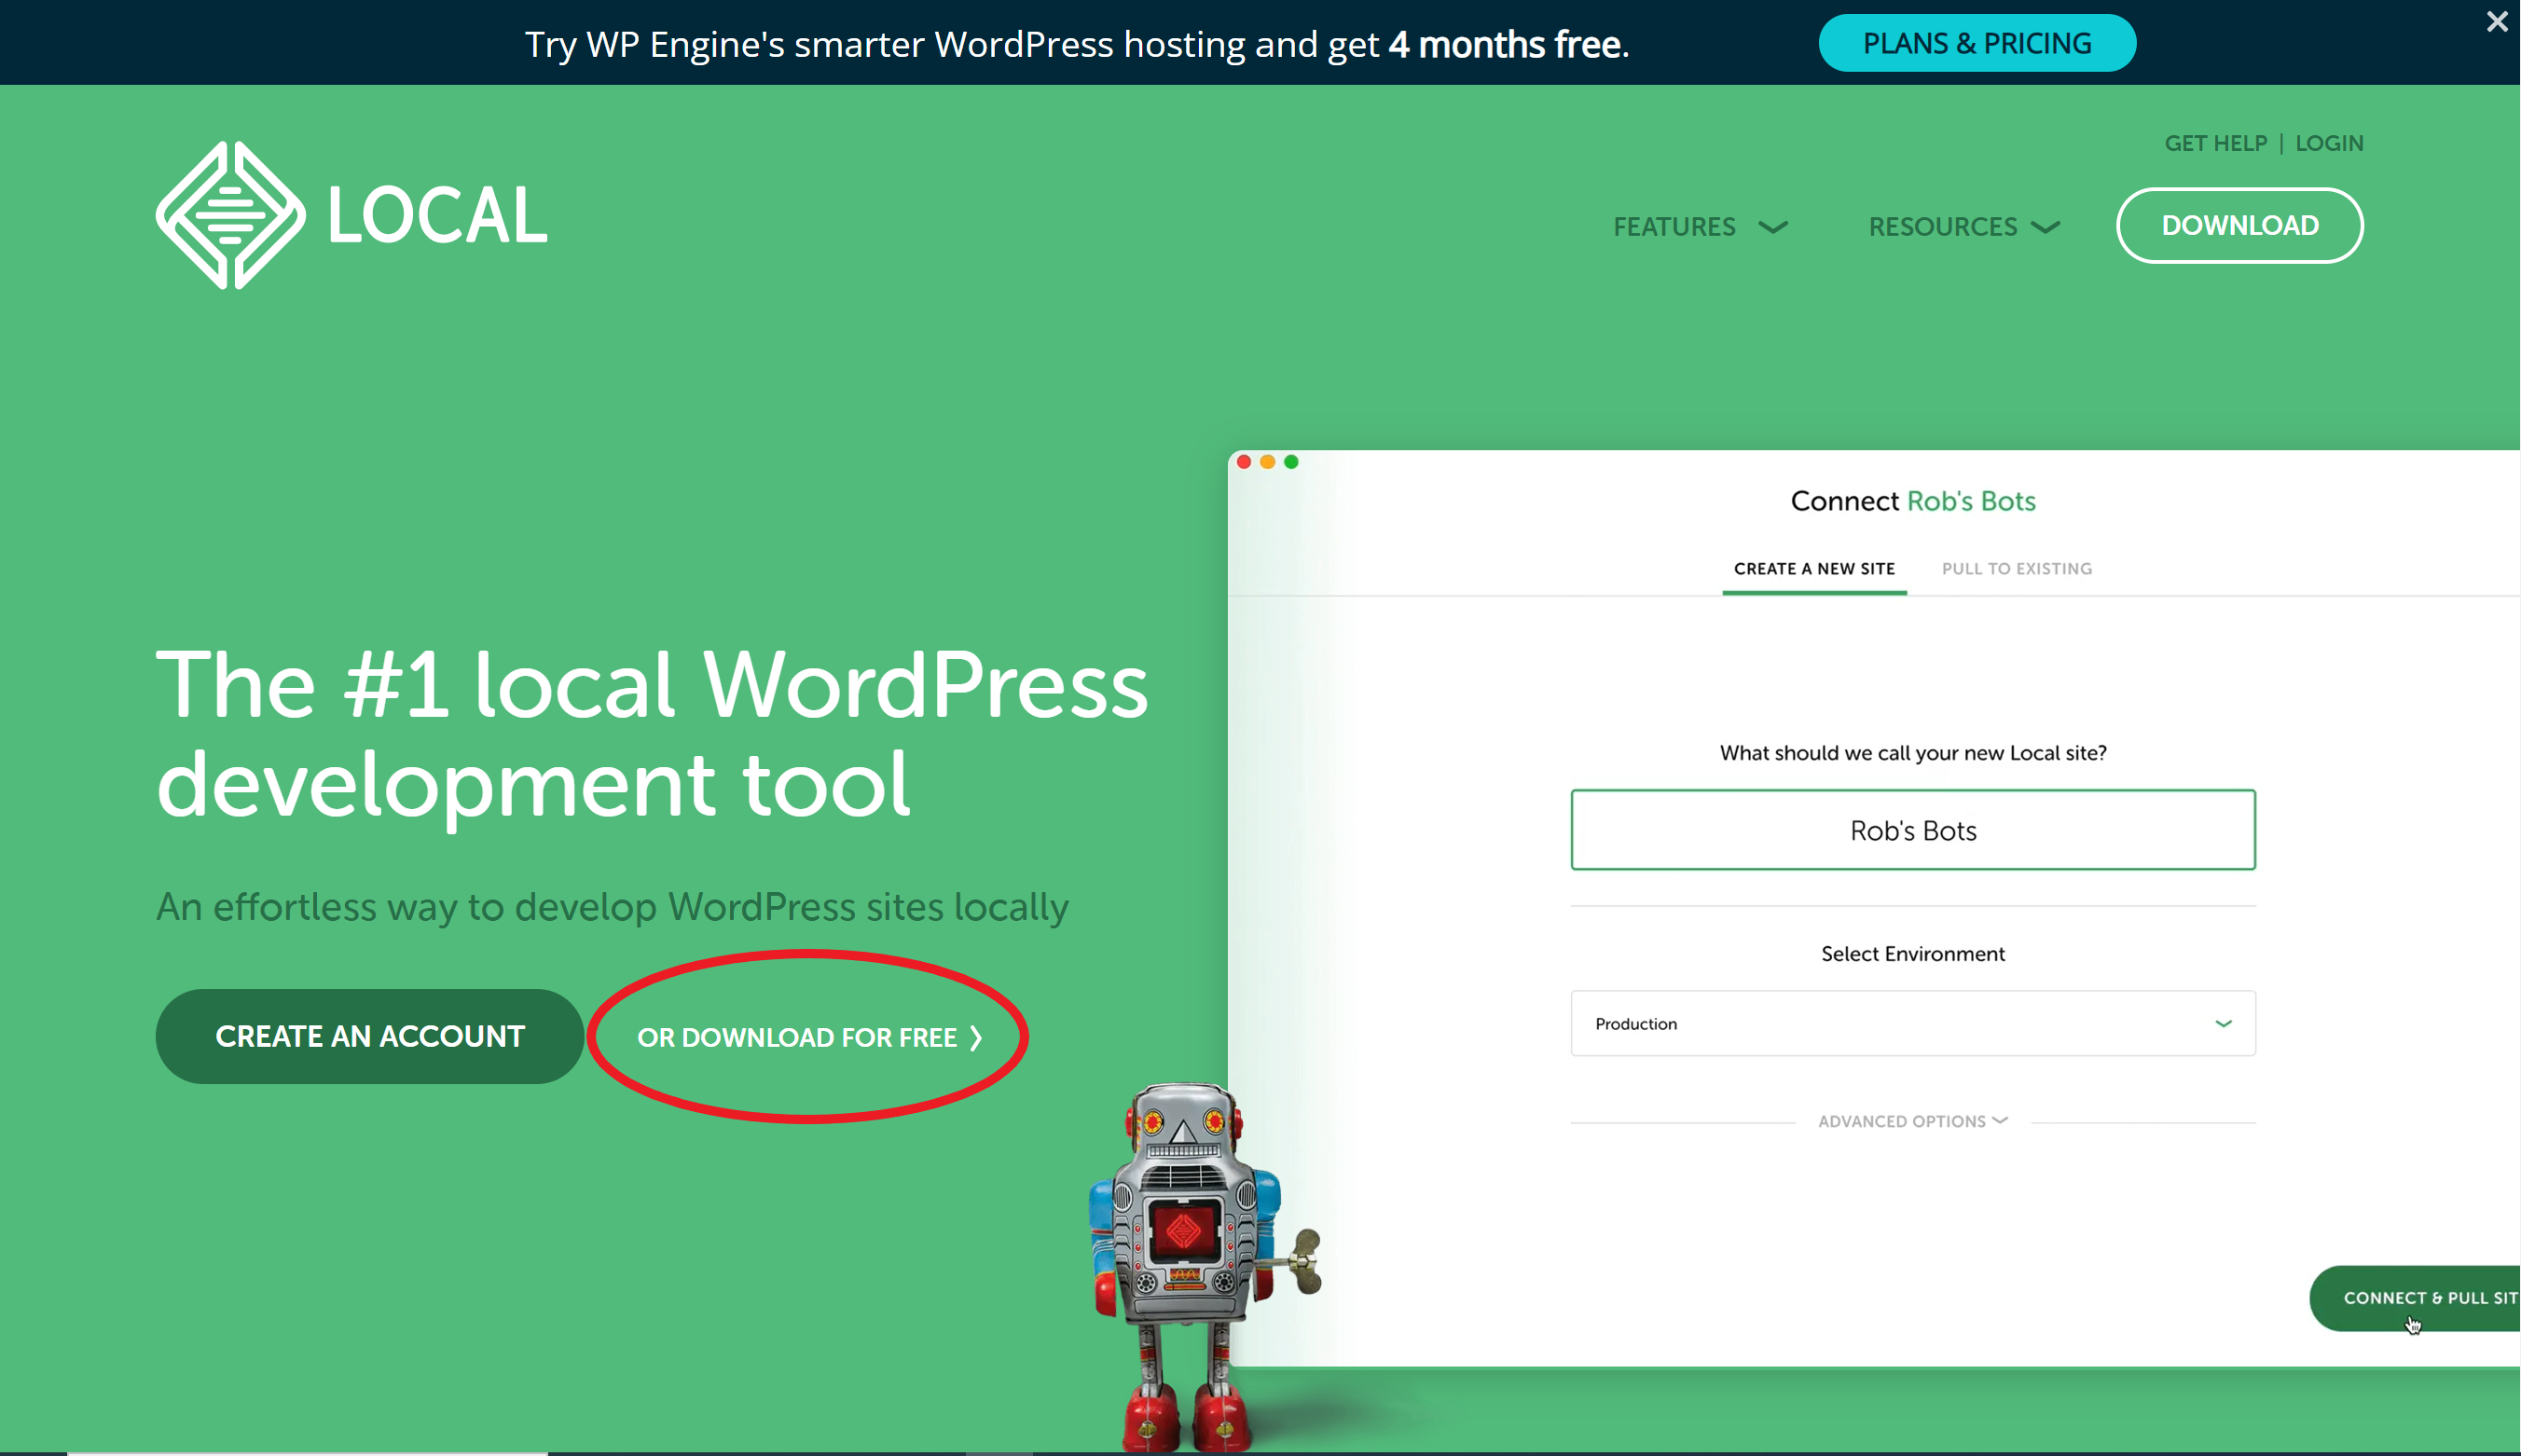Screen dimensions: 2521x1456
Task: Click the chevron after Download for Free
Action: click(976, 1038)
